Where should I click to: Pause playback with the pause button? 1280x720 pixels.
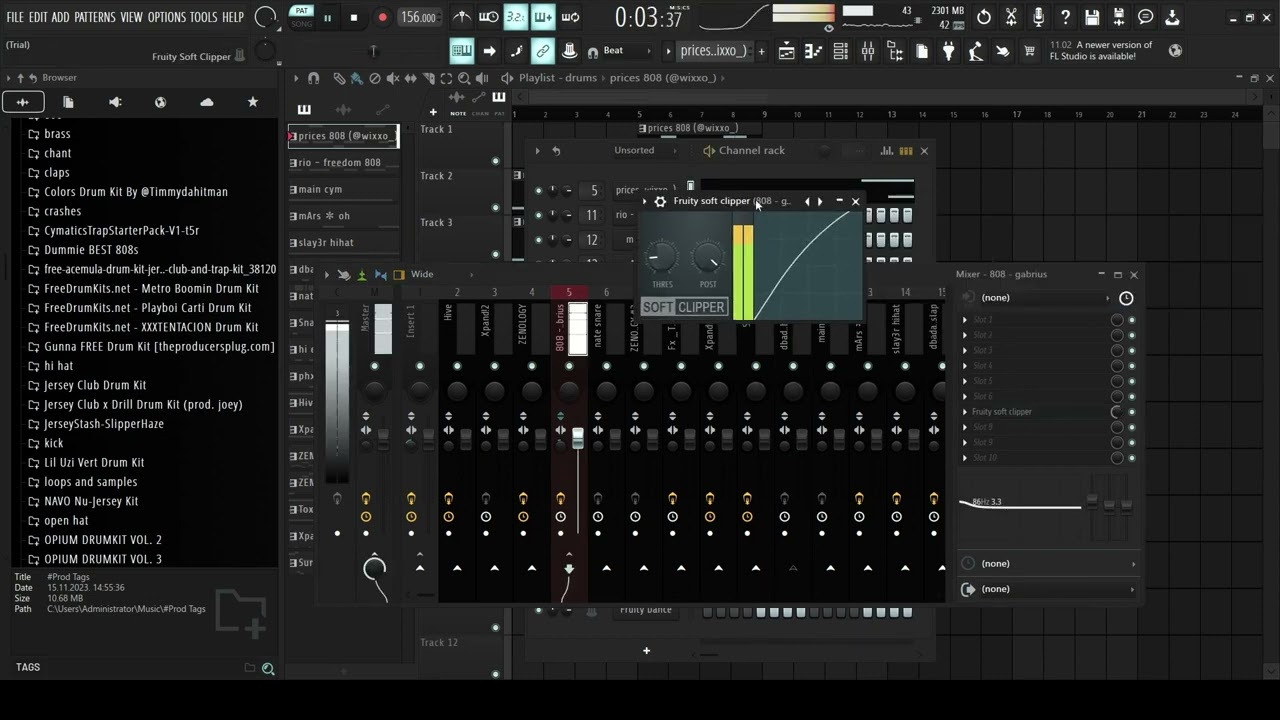[x=327, y=17]
